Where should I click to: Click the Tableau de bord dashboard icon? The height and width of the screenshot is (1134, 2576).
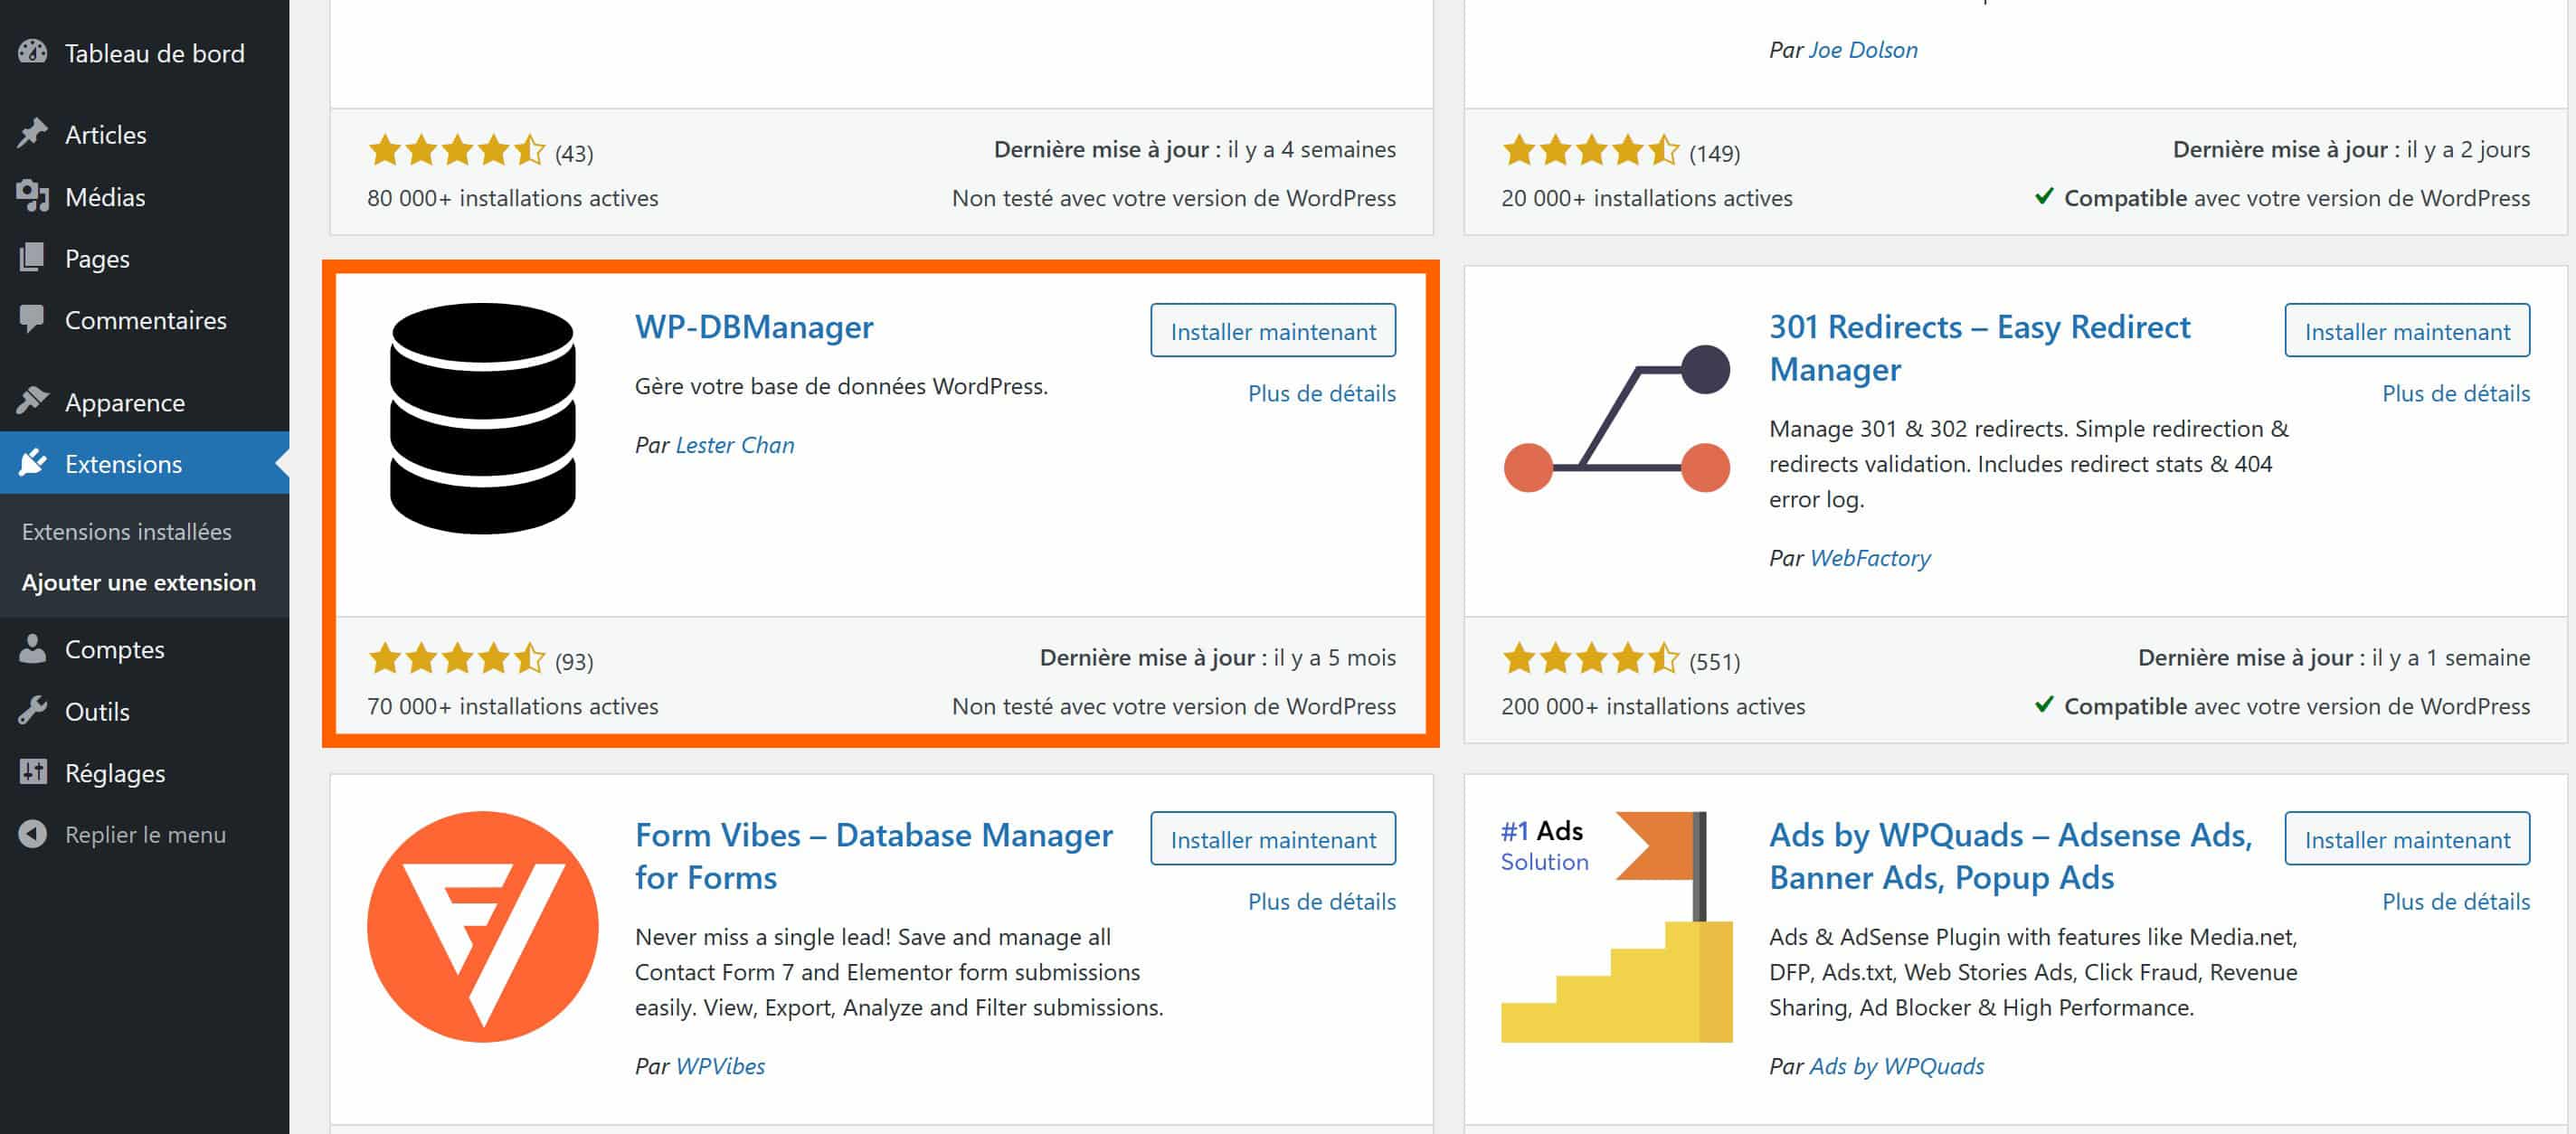[33, 52]
